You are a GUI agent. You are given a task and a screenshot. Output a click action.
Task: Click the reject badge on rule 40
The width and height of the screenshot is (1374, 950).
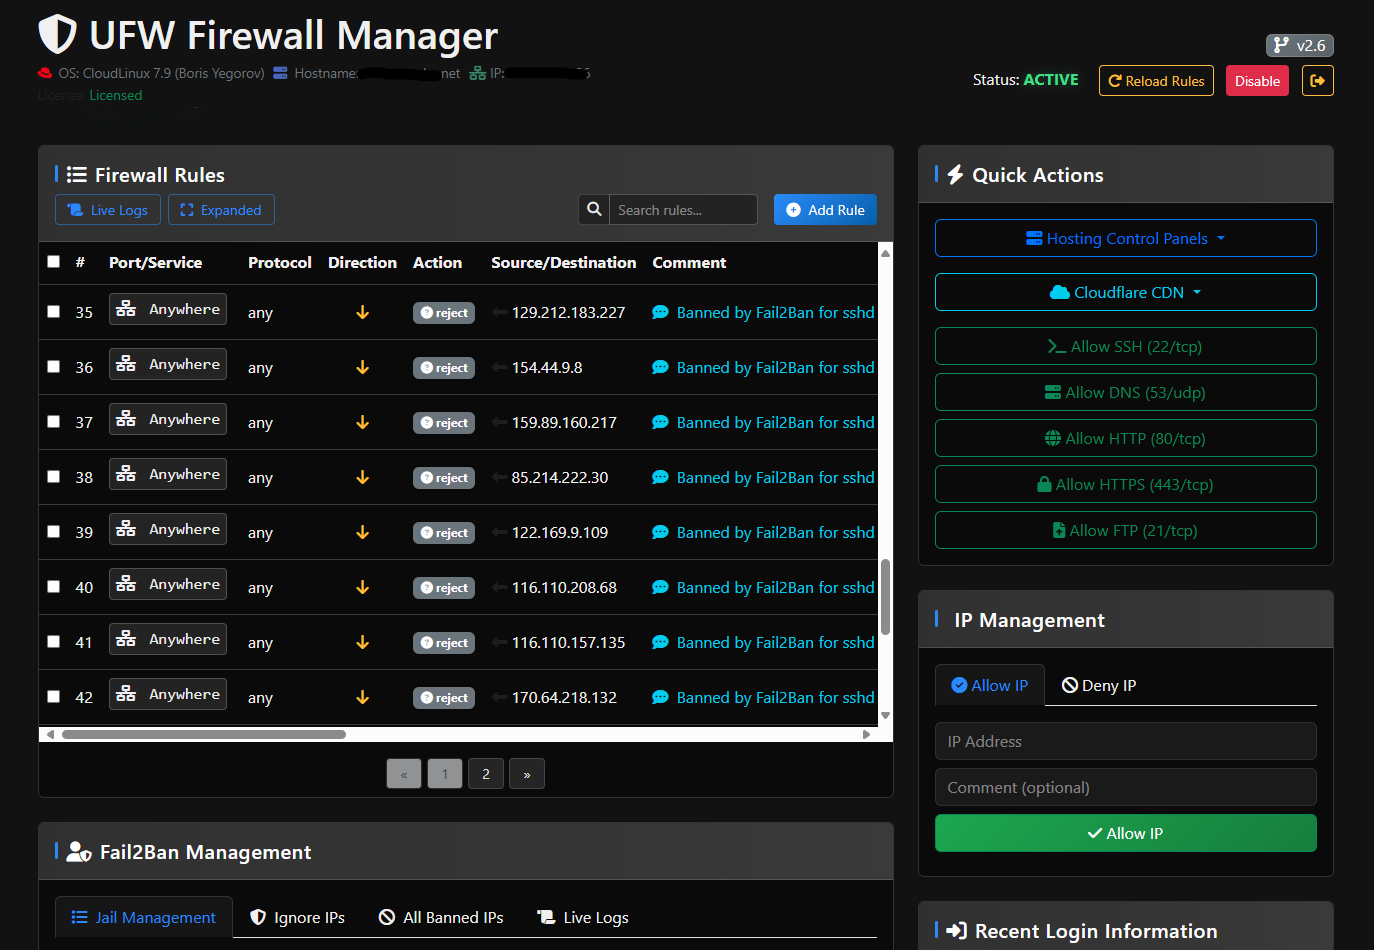[x=444, y=588]
